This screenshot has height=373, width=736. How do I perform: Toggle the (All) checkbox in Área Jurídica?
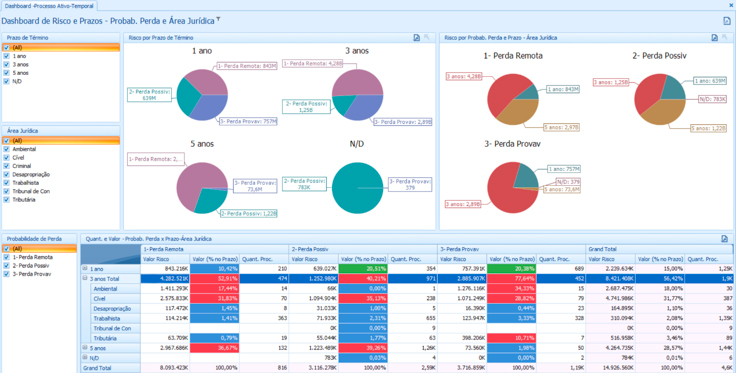(7, 141)
